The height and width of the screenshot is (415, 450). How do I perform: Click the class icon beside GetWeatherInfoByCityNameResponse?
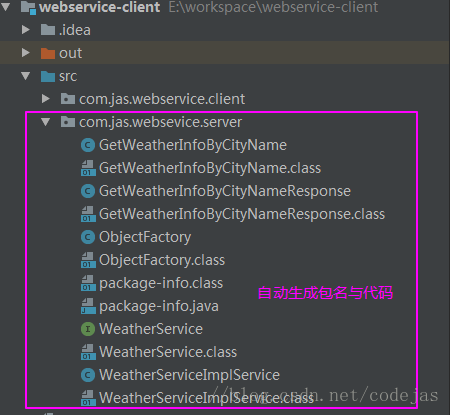pyautogui.click(x=88, y=191)
